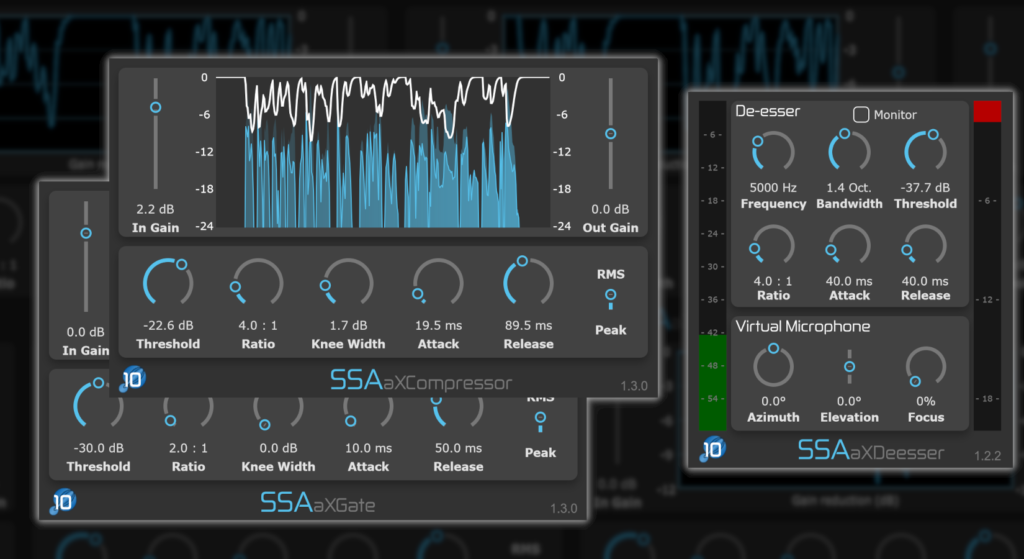Click the Virtual Microphone Elevation slider
This screenshot has width=1024, height=559.
(x=849, y=367)
